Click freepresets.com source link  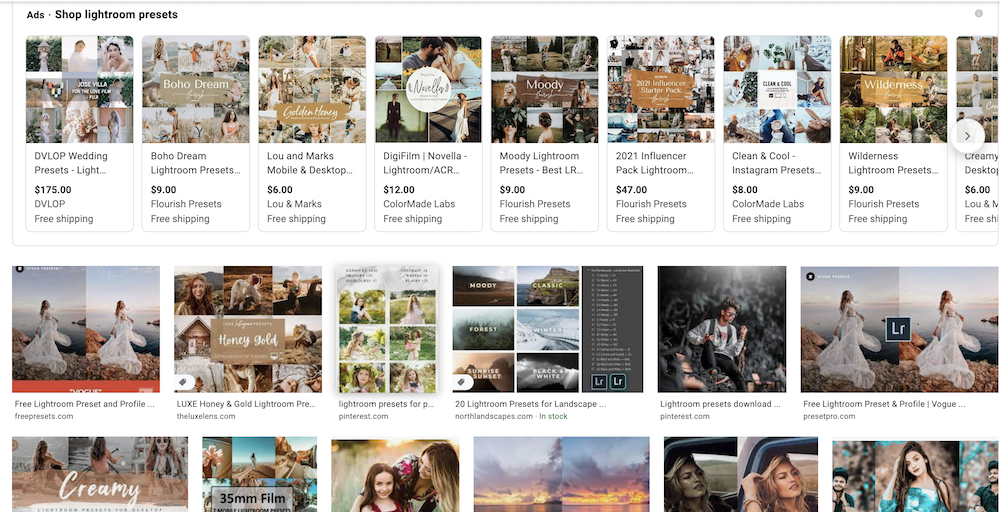[43, 416]
